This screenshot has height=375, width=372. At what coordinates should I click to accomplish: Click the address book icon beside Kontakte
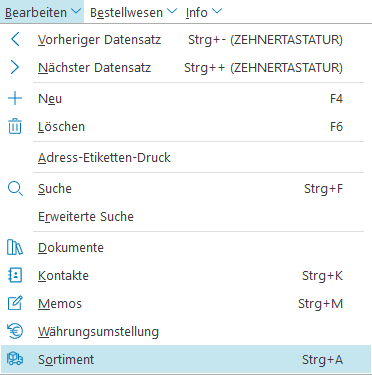point(15,275)
